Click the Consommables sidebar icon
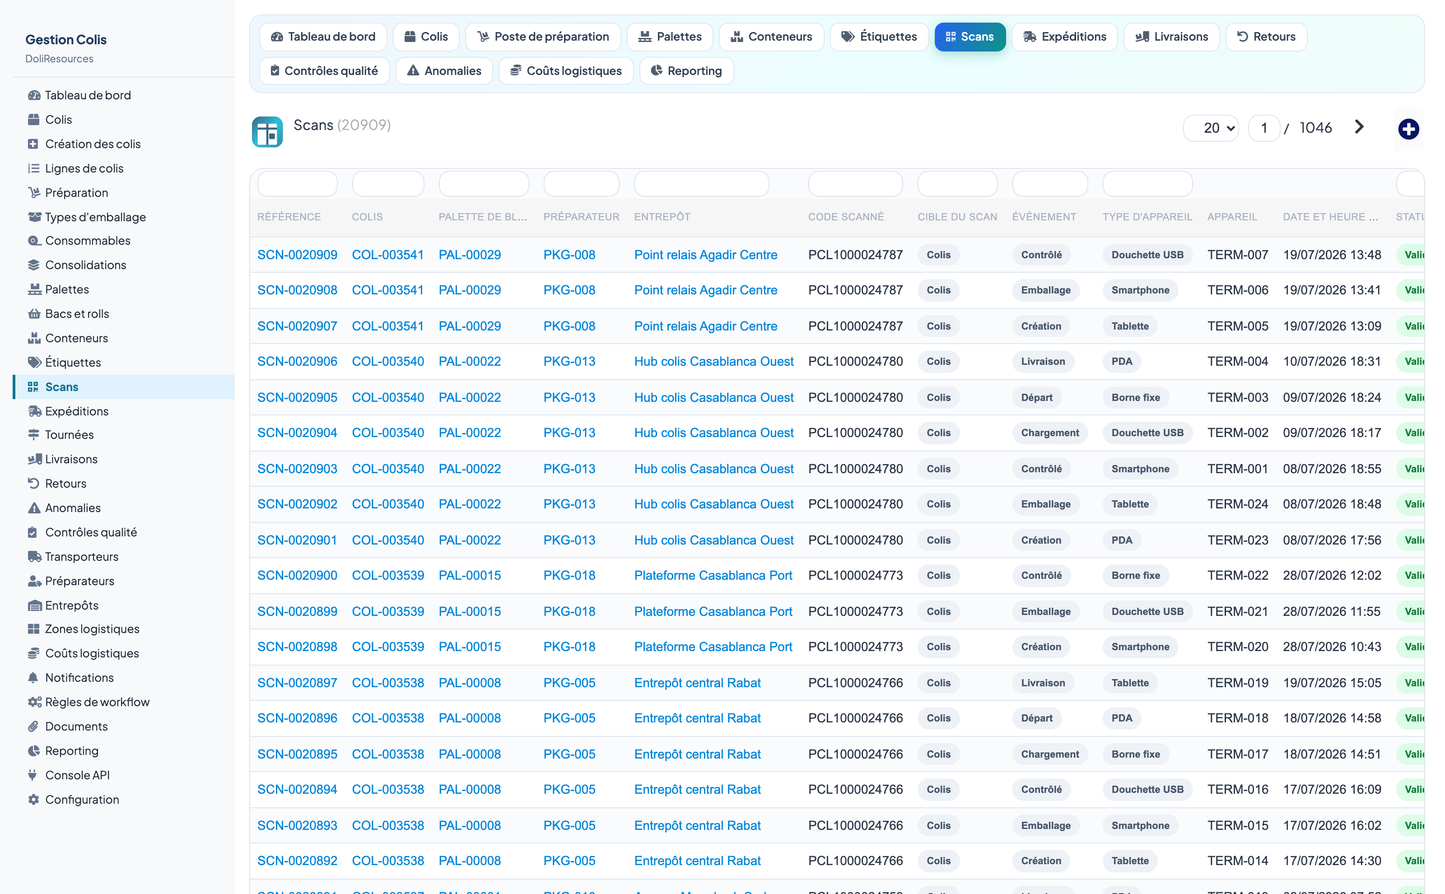This screenshot has width=1445, height=894. (34, 241)
